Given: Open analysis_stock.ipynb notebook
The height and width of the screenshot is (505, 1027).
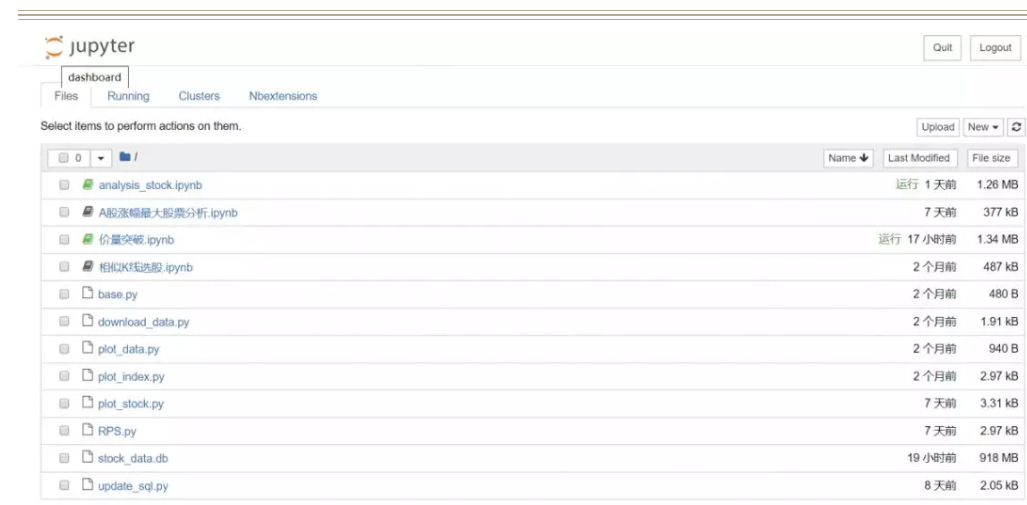Looking at the screenshot, I should 150,185.
